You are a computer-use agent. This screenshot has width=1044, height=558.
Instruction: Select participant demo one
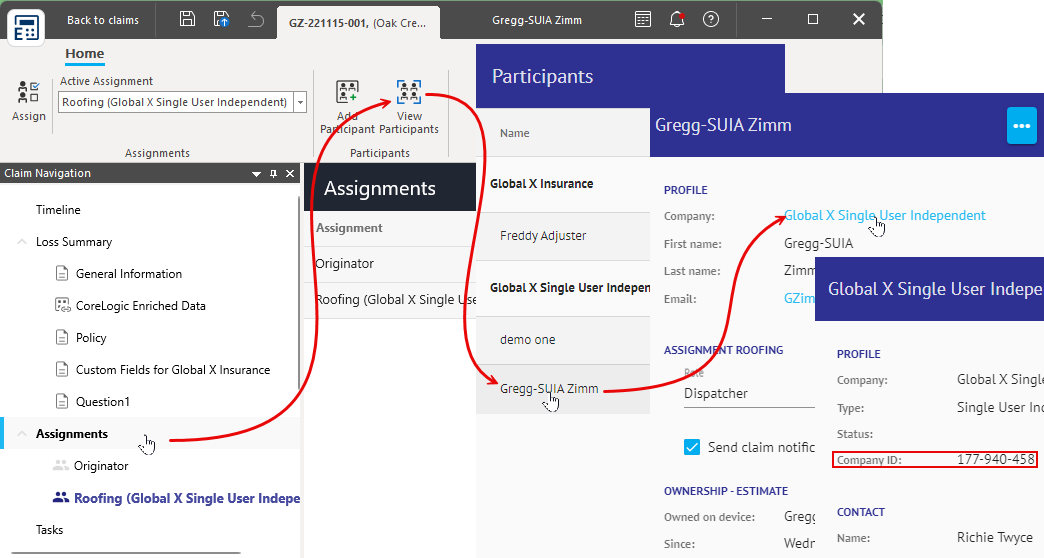point(563,340)
